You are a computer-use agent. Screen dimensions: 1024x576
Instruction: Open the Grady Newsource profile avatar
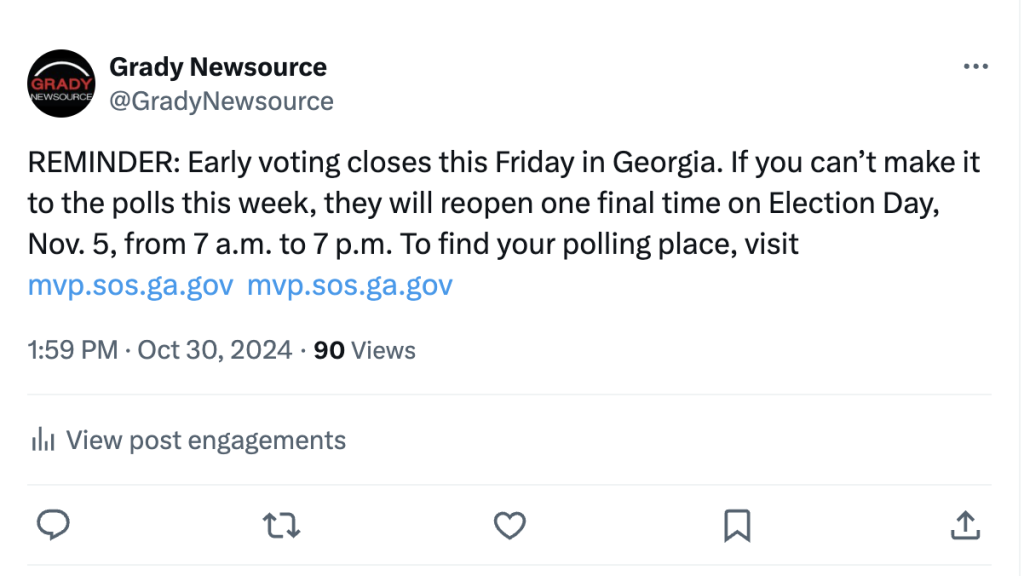tap(60, 85)
